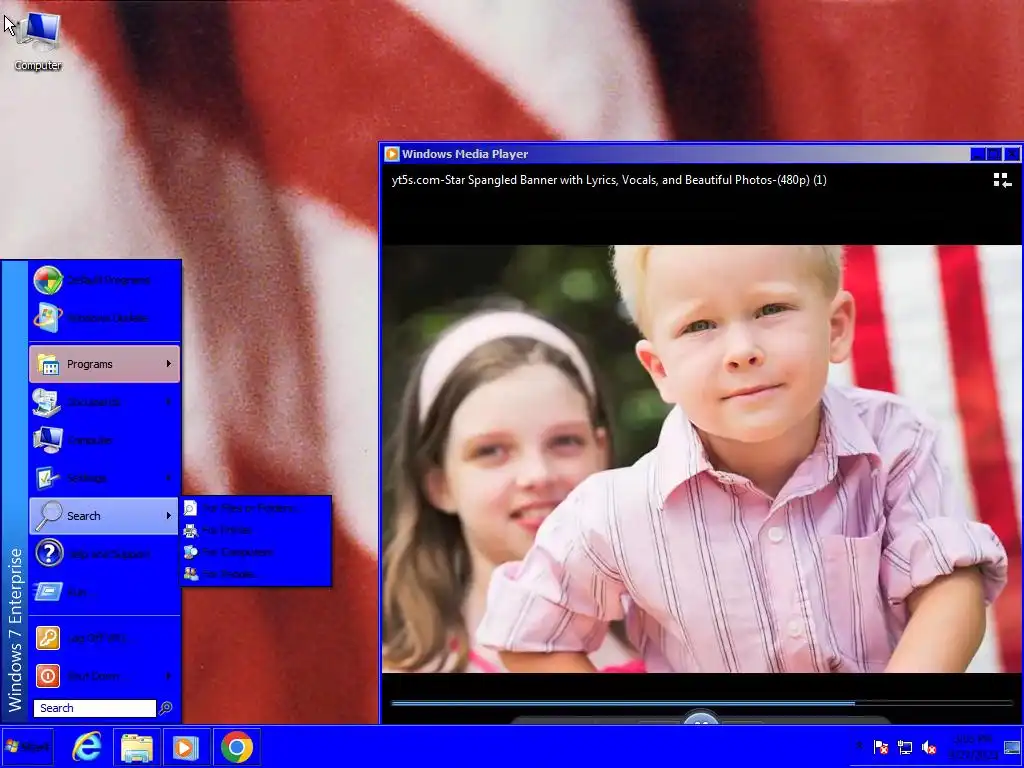This screenshot has height=768, width=1024.
Task: Open Internet Explorer from the taskbar
Action: click(88, 746)
